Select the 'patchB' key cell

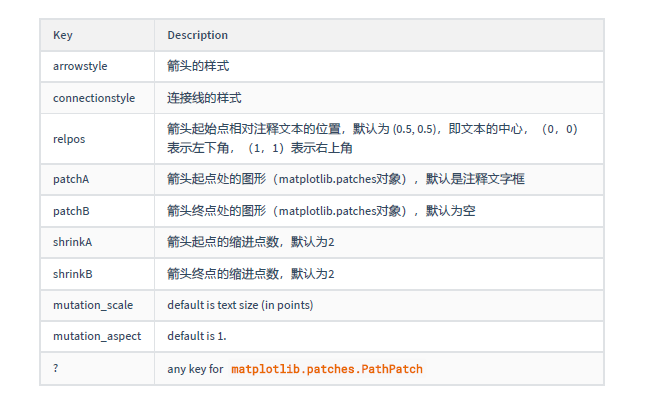97,211
